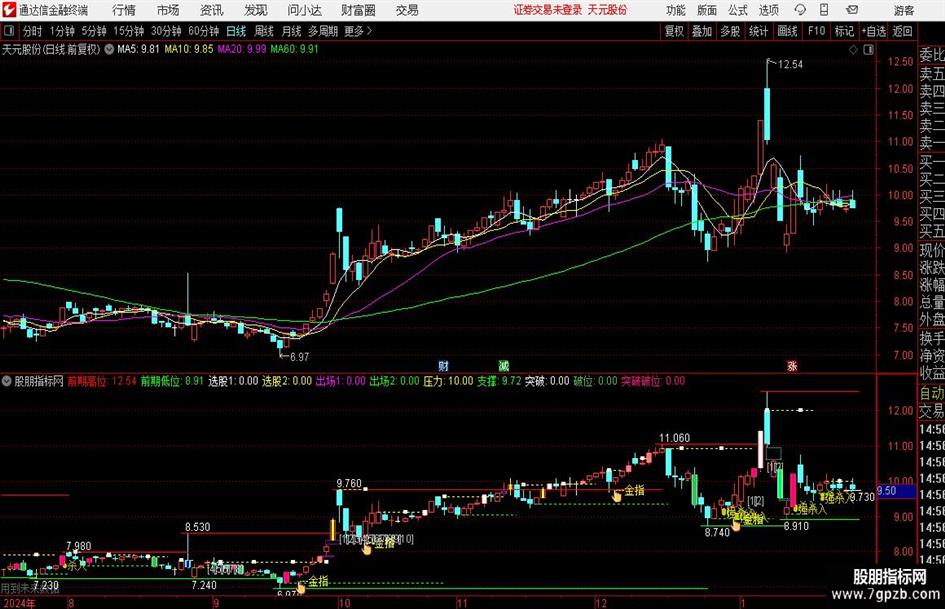945x609 pixels.
Task: Open the mail envelope icon
Action: click(x=852, y=10)
